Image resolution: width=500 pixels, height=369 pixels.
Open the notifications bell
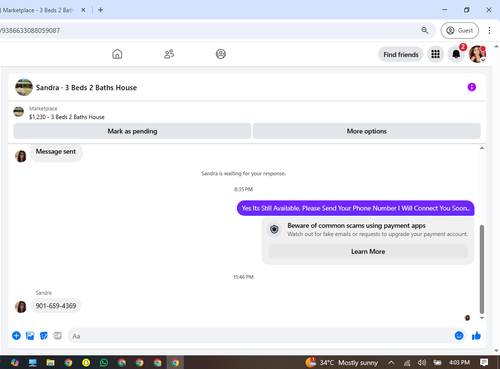[x=456, y=54]
